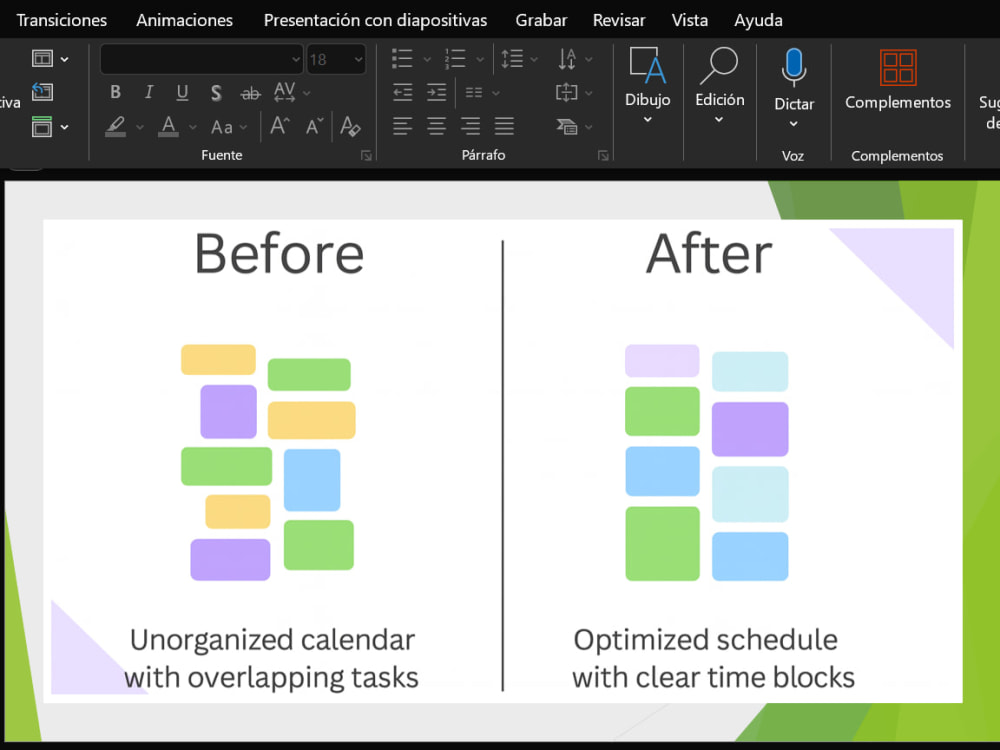1000x750 pixels.
Task: Select the After heading on slide
Action: click(x=709, y=254)
